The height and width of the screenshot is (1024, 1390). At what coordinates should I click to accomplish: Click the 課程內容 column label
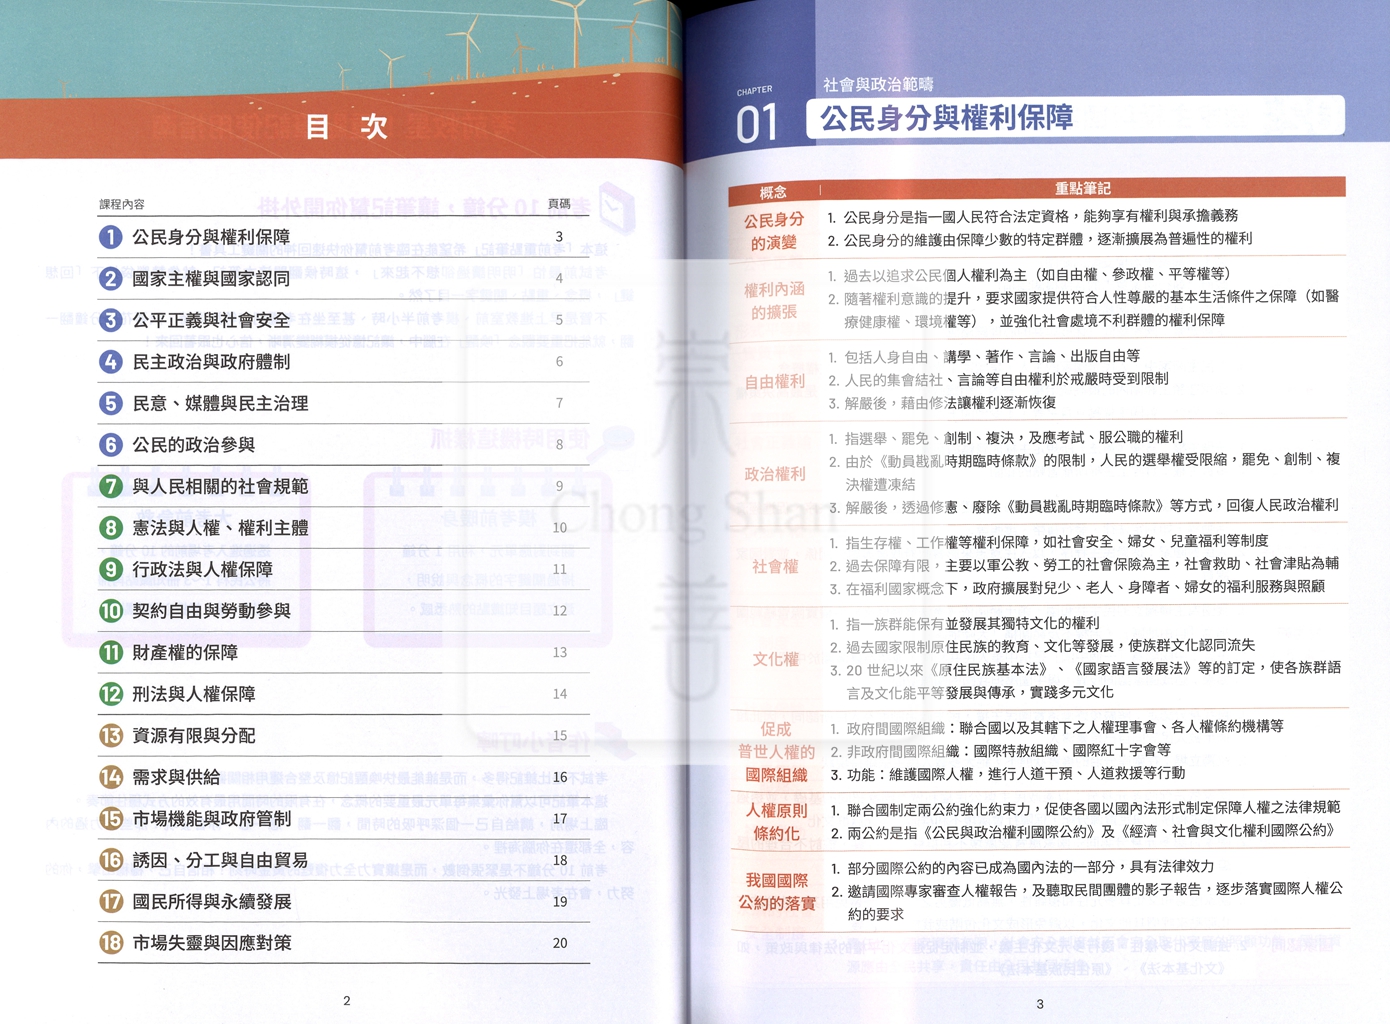[122, 204]
